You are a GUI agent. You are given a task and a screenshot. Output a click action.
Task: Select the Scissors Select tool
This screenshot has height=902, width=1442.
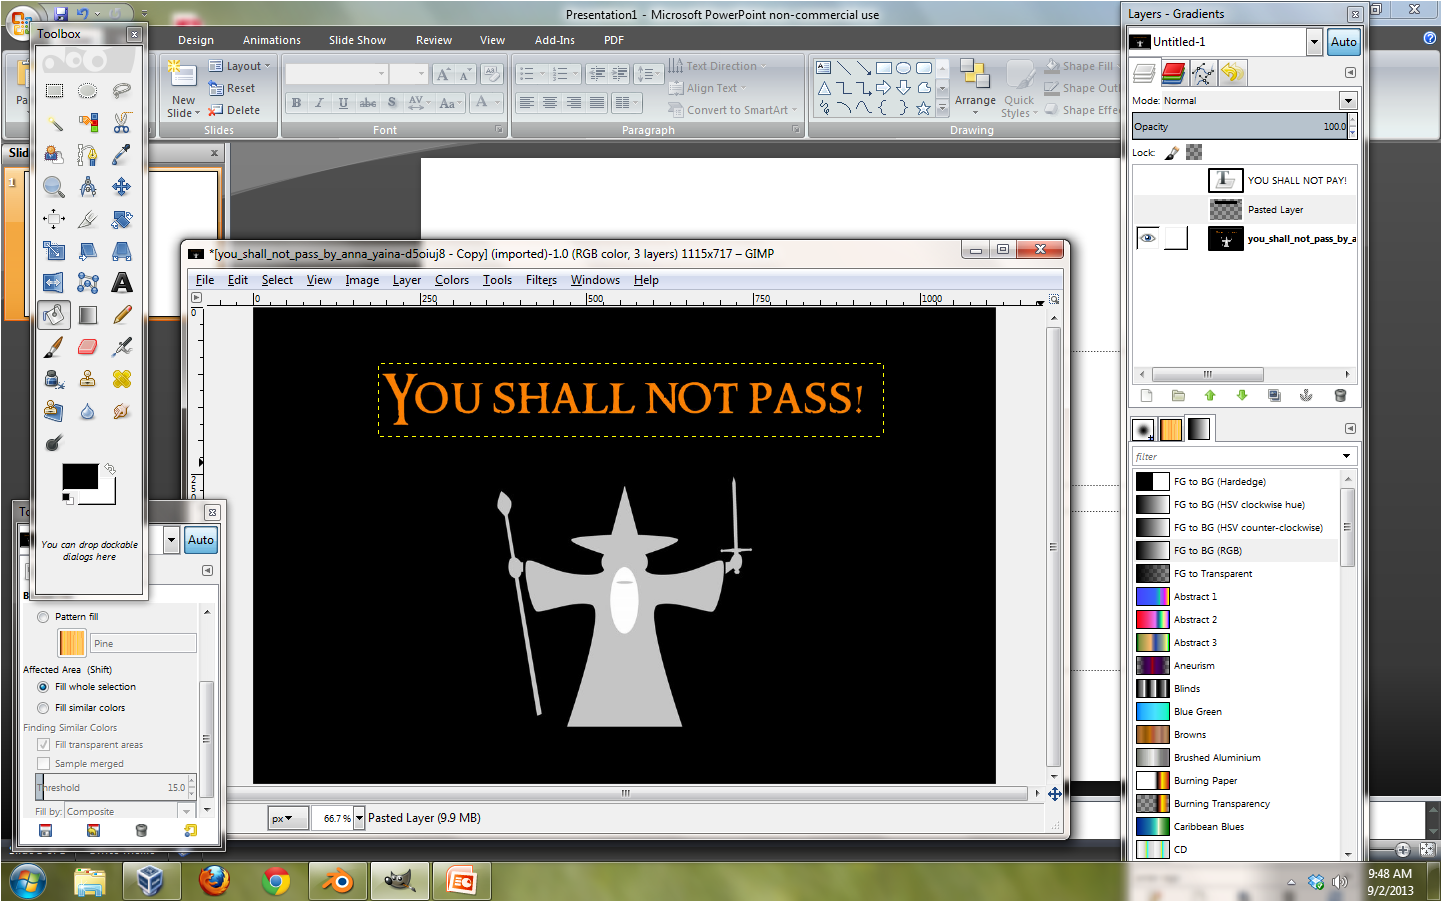(121, 123)
